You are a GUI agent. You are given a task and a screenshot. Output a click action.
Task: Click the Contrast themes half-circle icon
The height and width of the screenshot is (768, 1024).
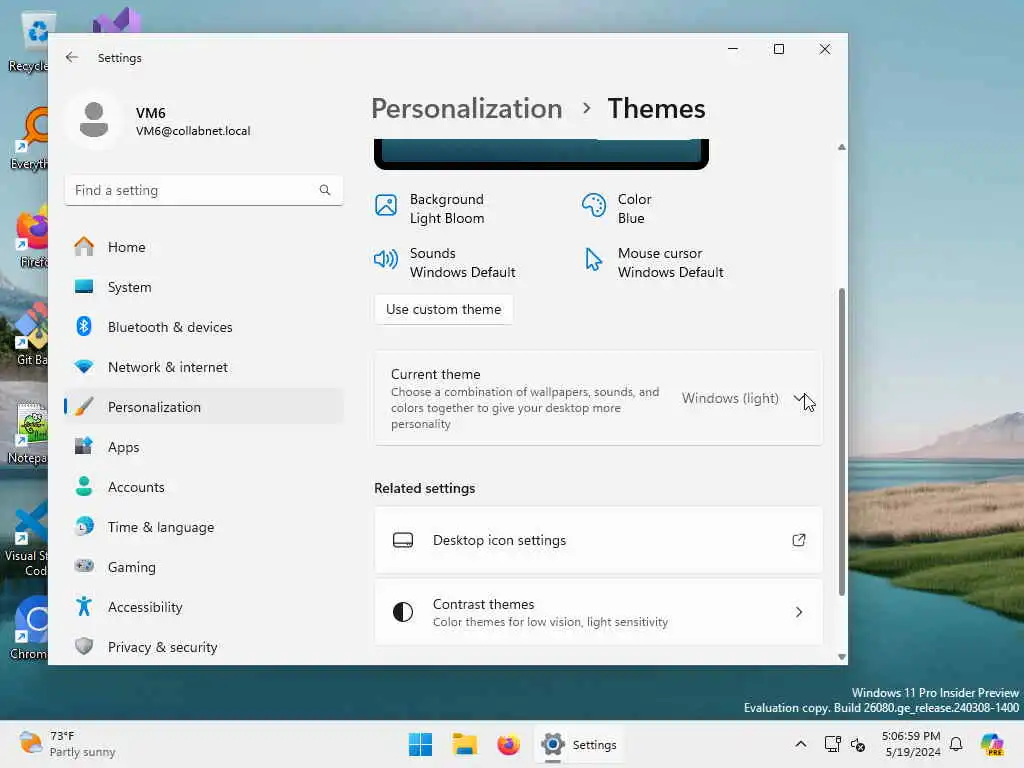[x=403, y=612]
